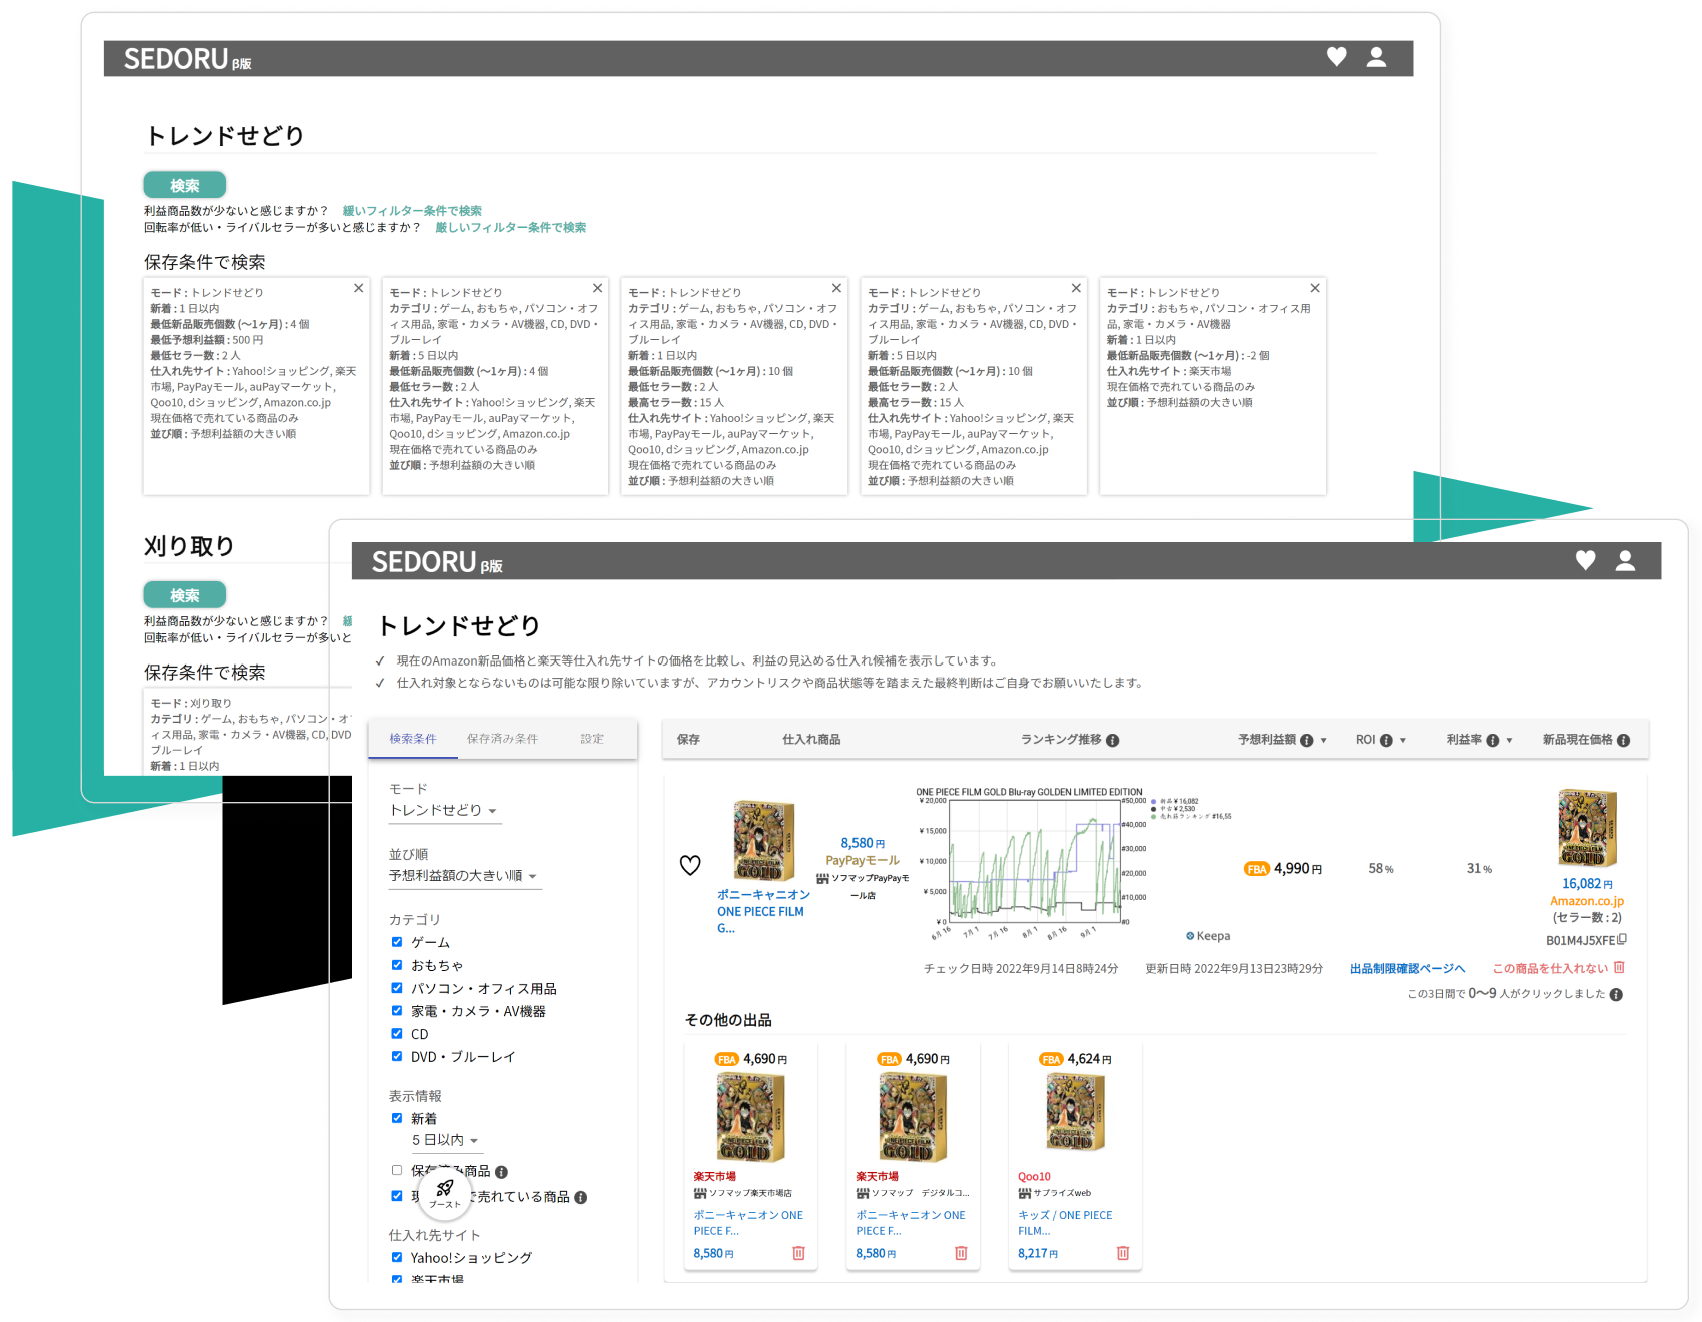Sort by 予想利益額 using its arrow

click(1323, 741)
